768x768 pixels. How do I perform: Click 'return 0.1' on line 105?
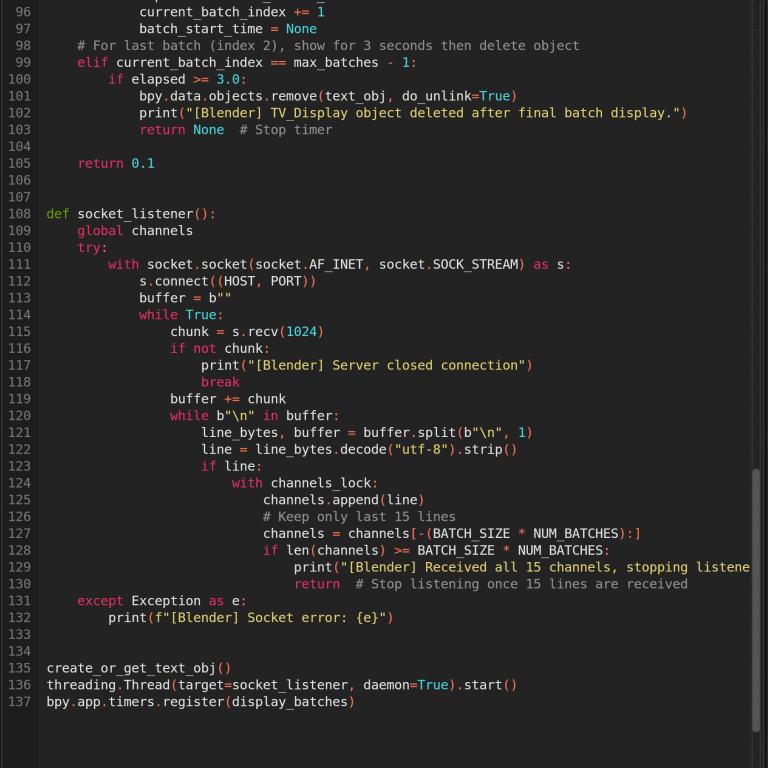(x=116, y=163)
